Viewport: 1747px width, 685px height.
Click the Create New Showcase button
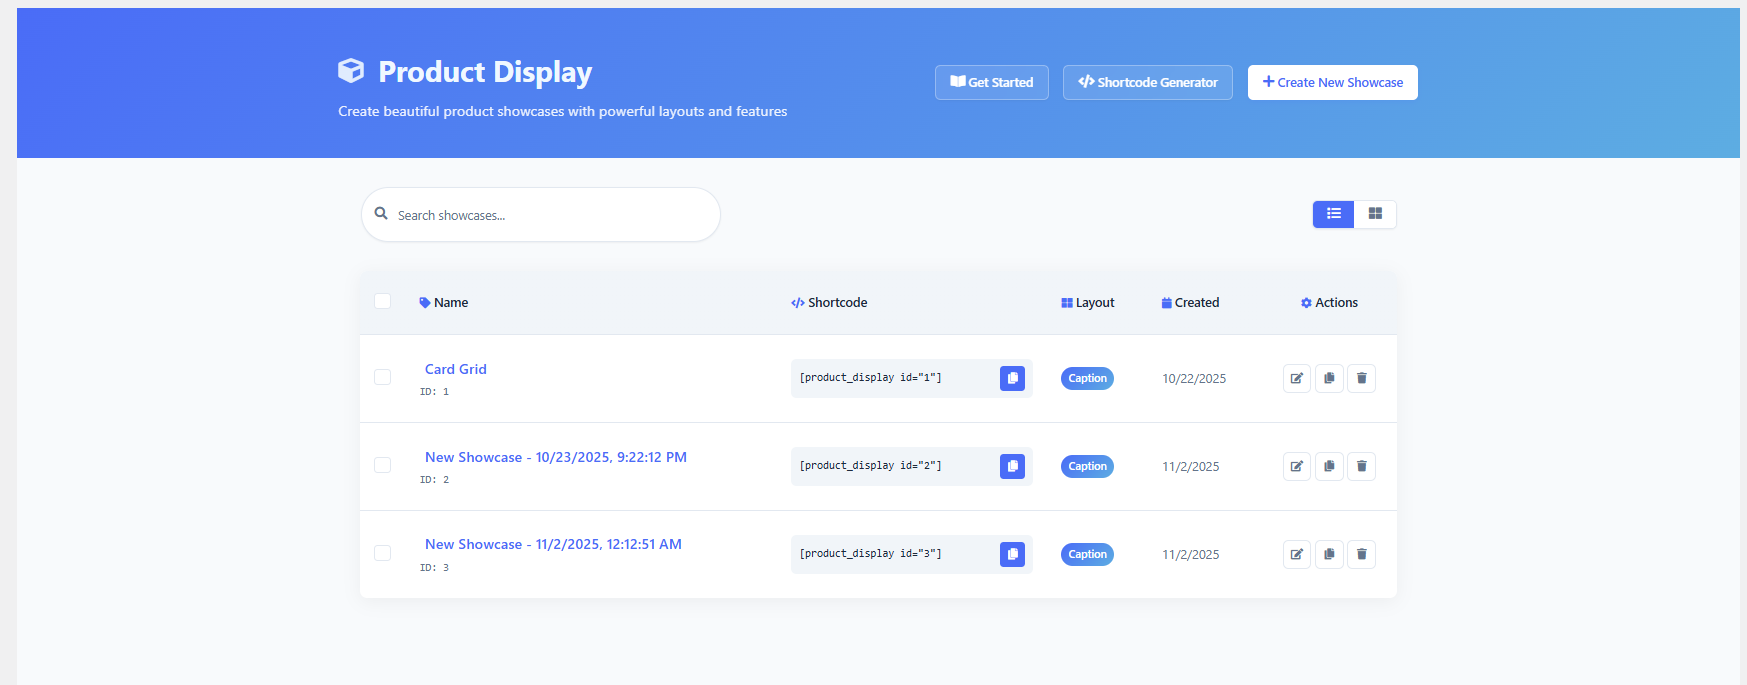[1332, 82]
